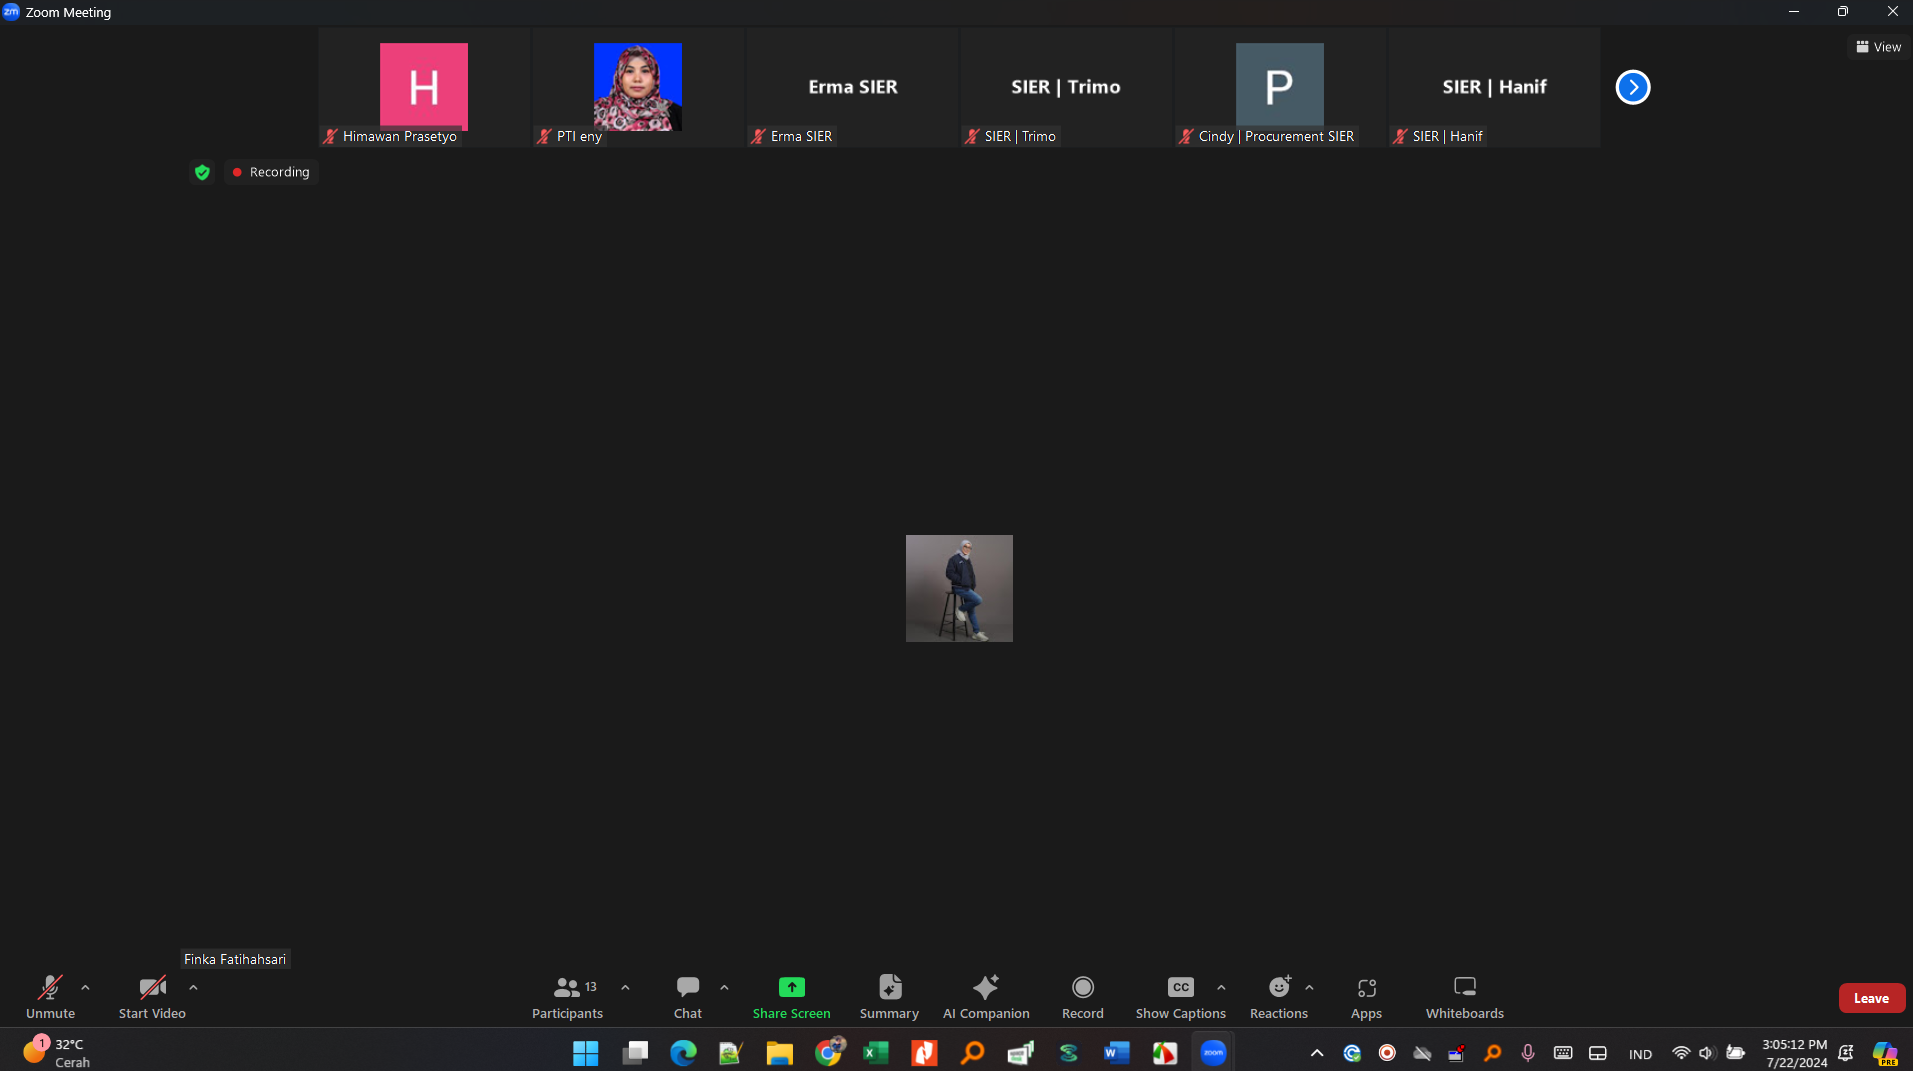Open Zoom Apps
Image resolution: width=1913 pixels, height=1071 pixels.
(x=1366, y=996)
